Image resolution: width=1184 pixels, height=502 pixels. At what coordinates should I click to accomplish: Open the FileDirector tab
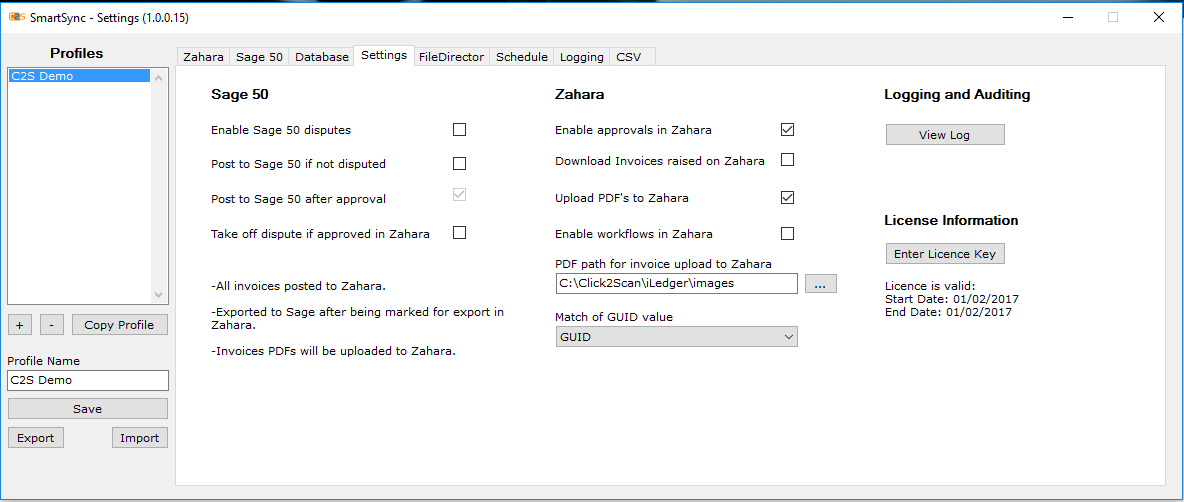click(x=452, y=57)
